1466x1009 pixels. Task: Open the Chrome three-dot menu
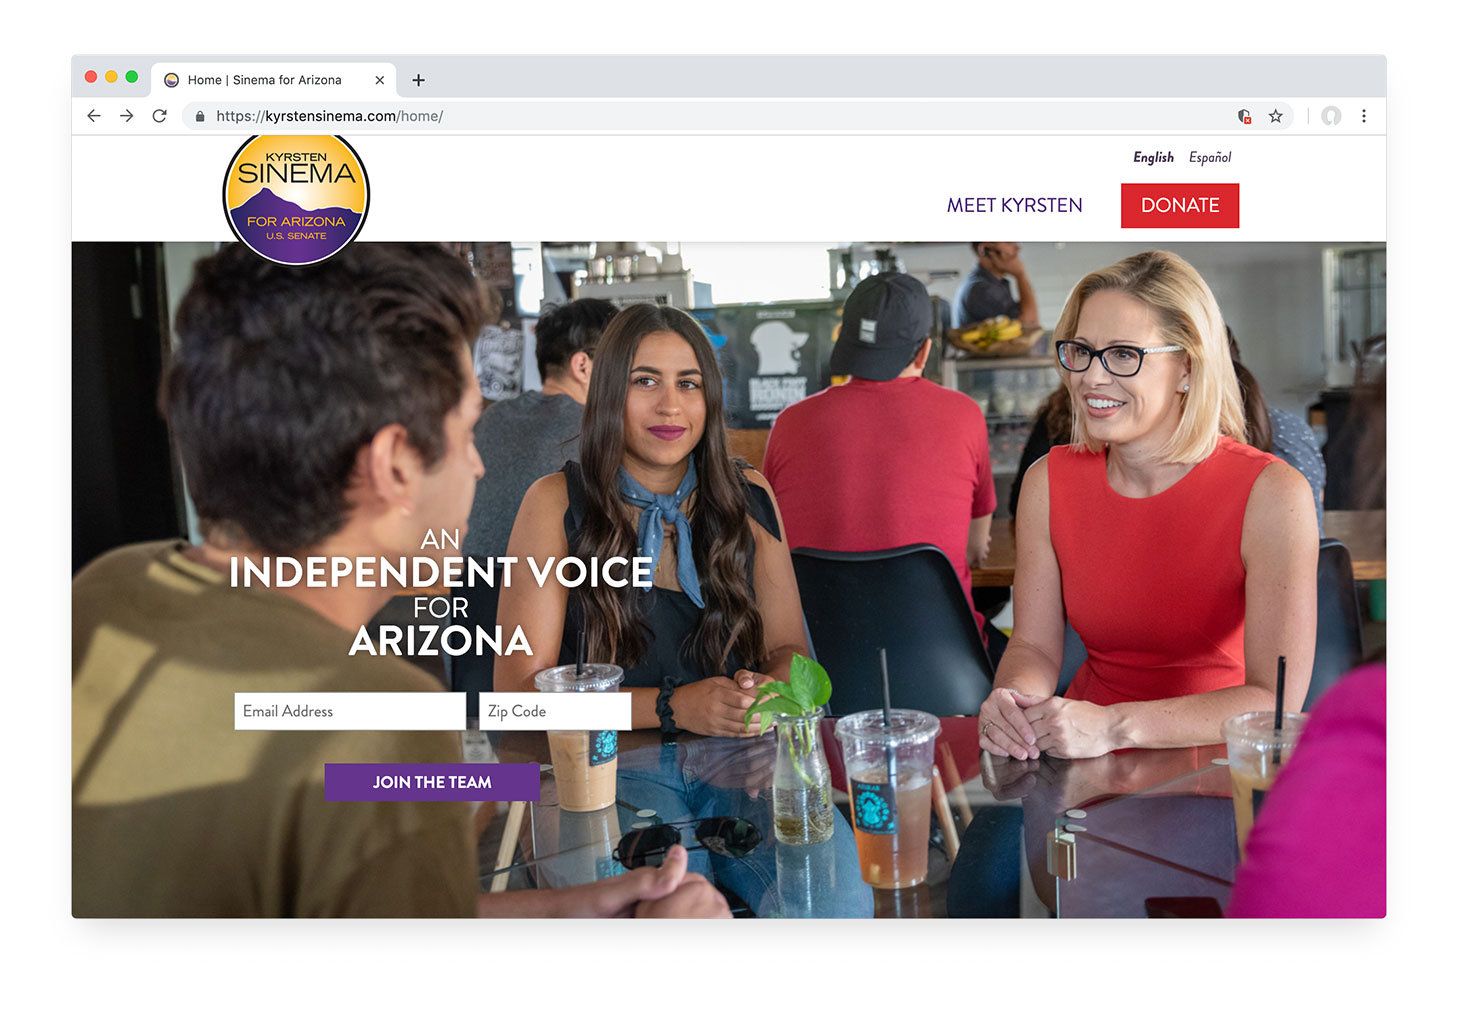(1363, 116)
